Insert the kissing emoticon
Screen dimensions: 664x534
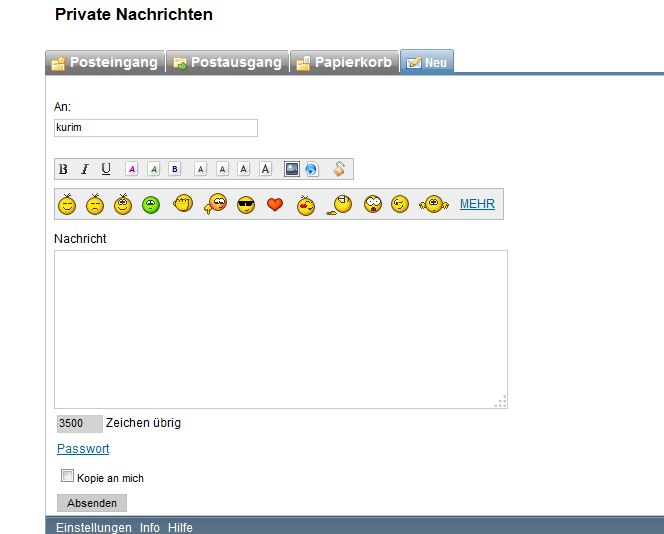[306, 205]
